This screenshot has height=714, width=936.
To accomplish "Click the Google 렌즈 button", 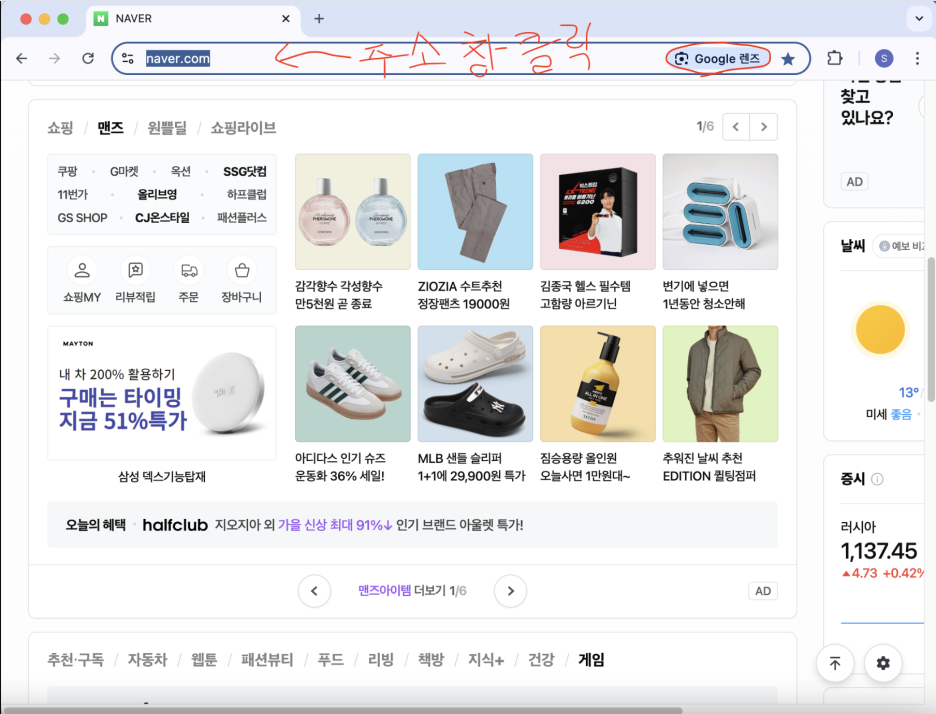I will coord(718,59).
